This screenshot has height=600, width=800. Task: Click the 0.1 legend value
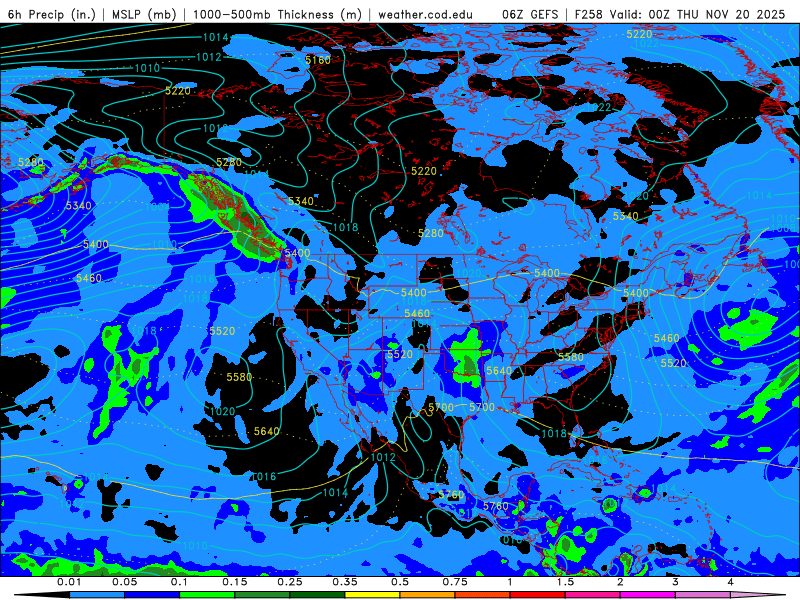pos(180,582)
